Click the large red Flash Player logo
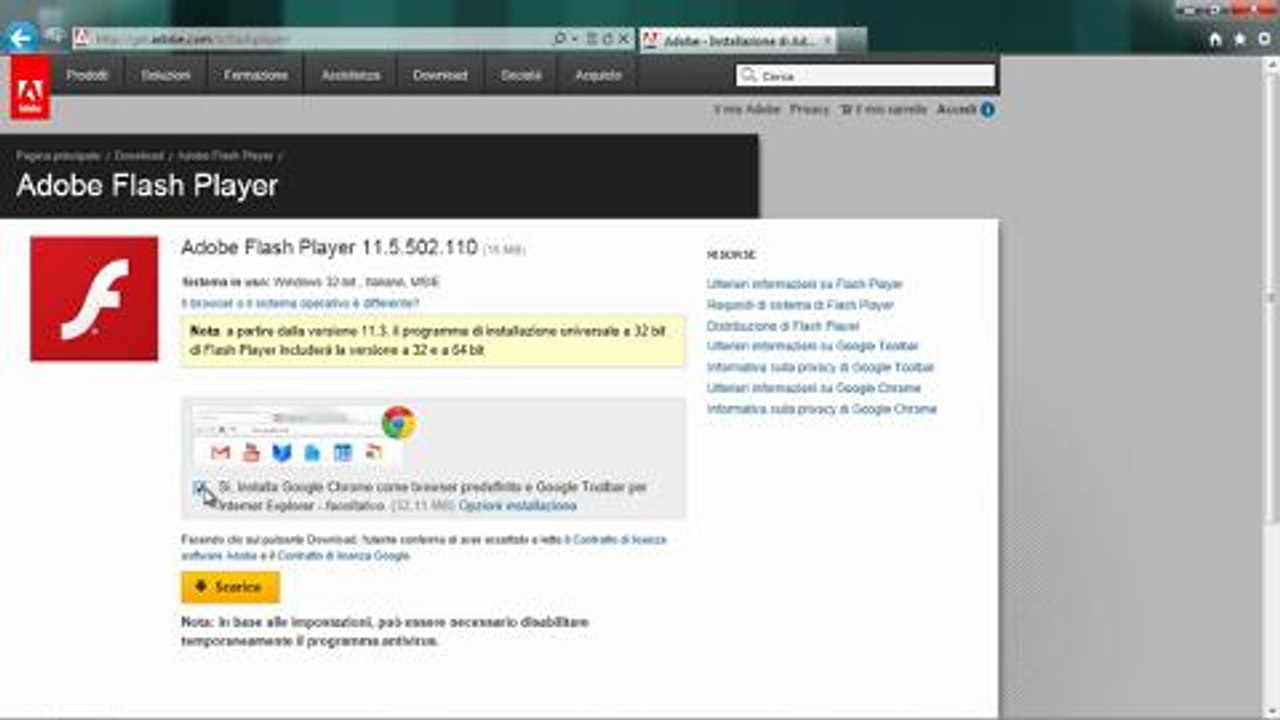Screen dimensions: 1280x720 (x=94, y=298)
